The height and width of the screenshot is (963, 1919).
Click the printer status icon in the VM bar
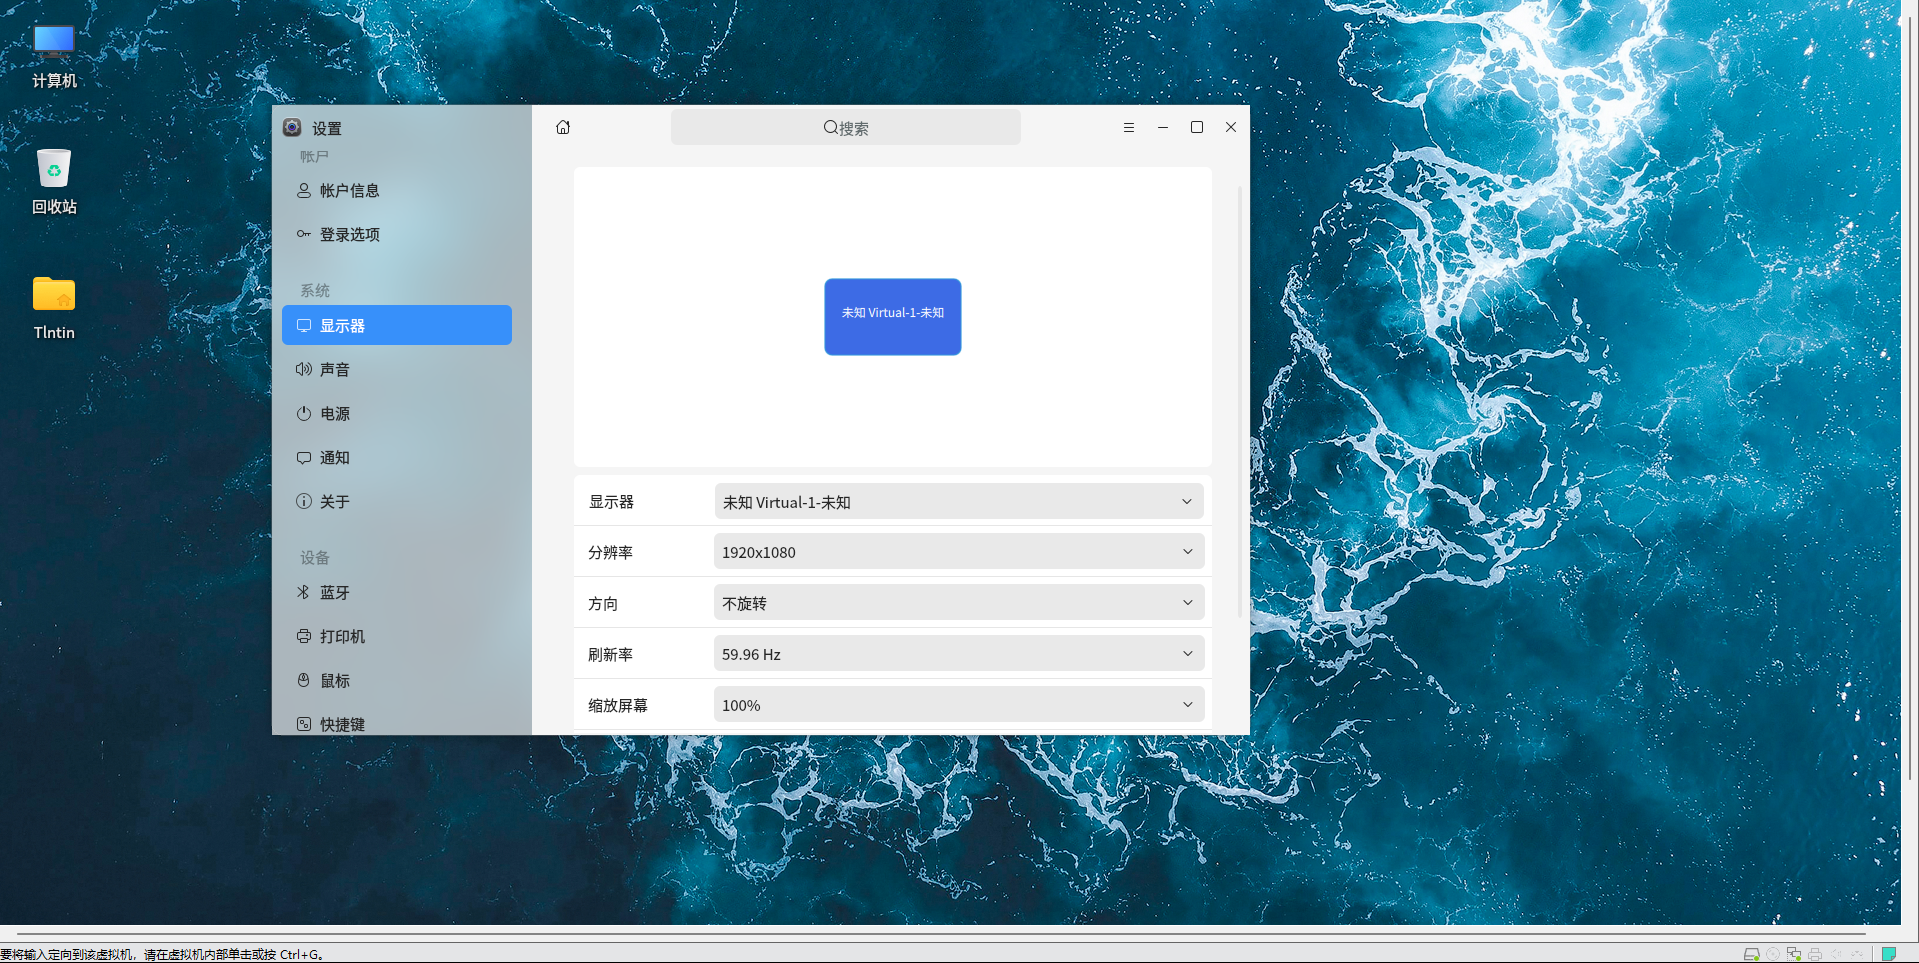click(1815, 954)
